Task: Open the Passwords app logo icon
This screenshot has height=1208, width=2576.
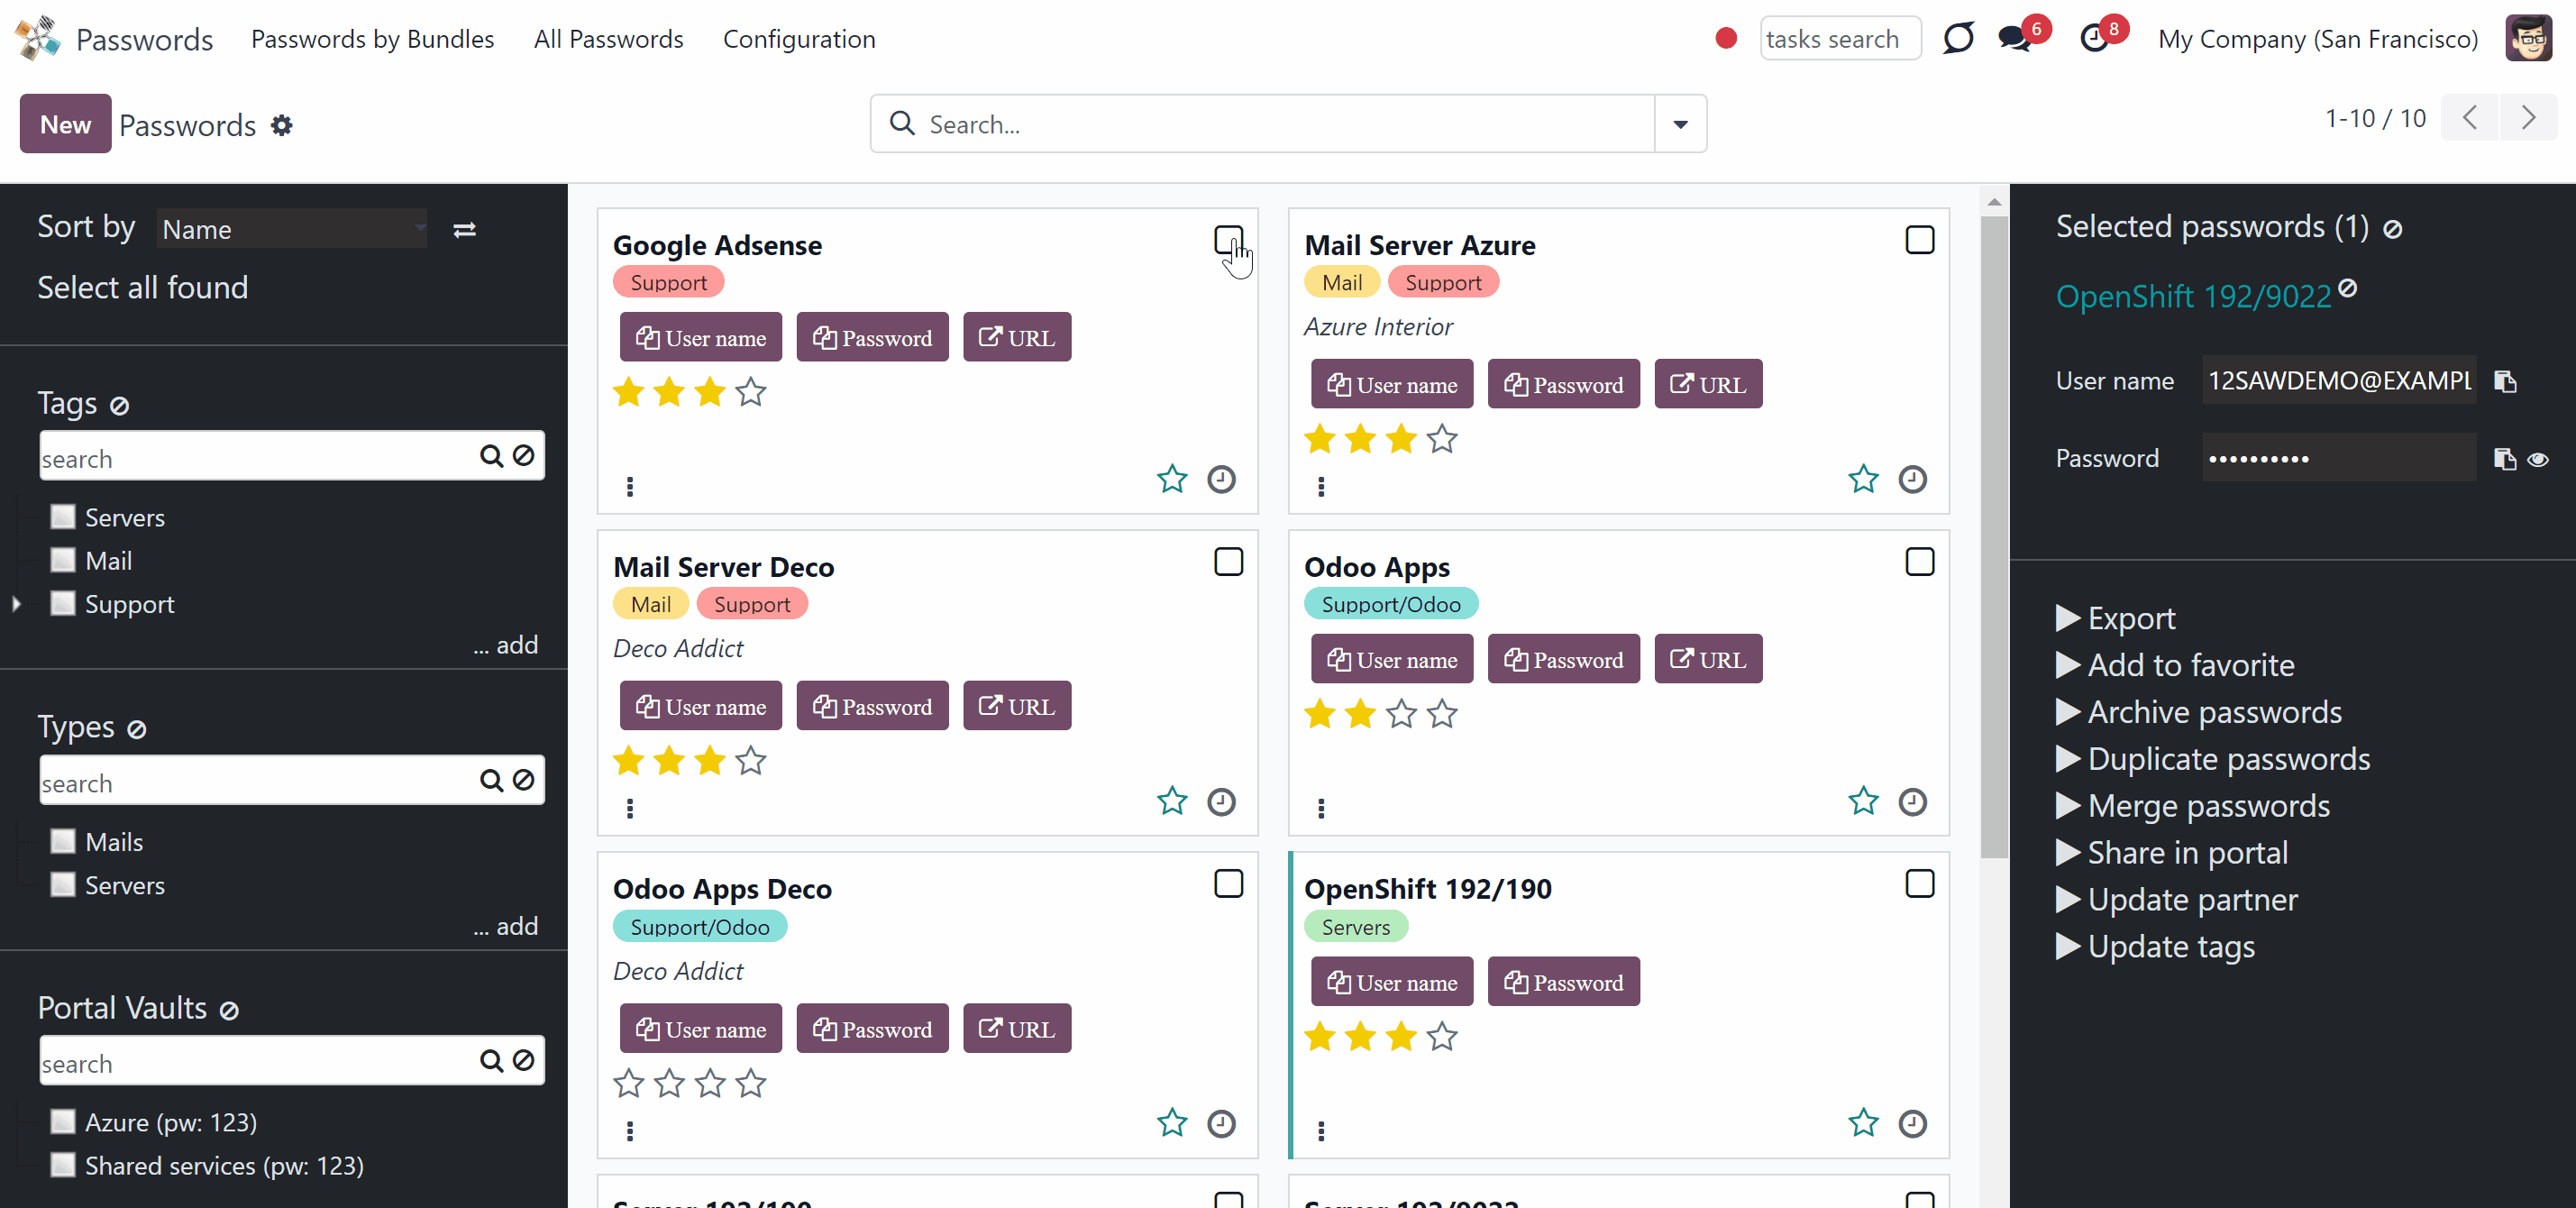Action: click(x=38, y=38)
